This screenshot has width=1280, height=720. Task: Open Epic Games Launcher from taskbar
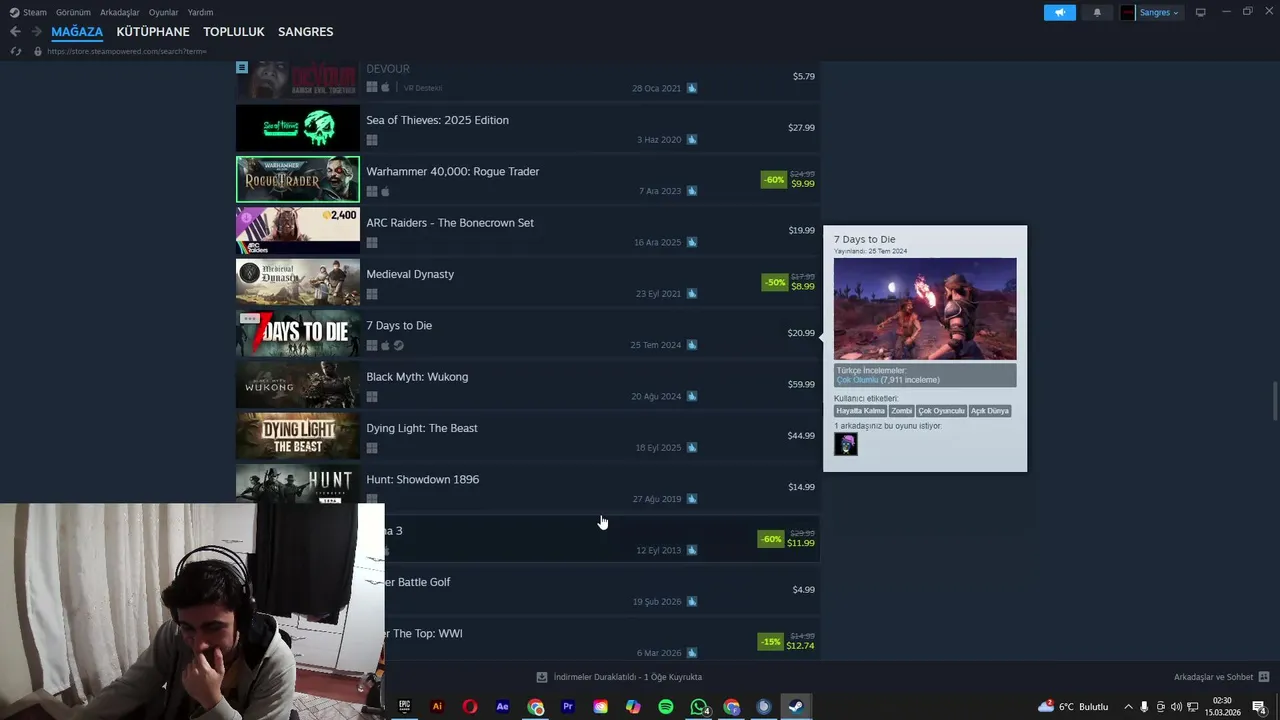[405, 706]
